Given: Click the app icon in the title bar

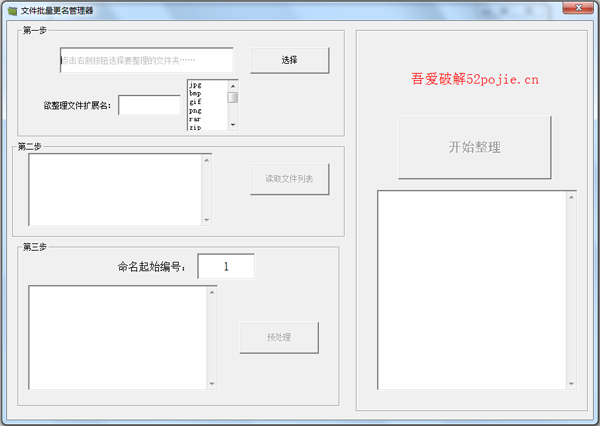Looking at the screenshot, I should click(x=11, y=10).
